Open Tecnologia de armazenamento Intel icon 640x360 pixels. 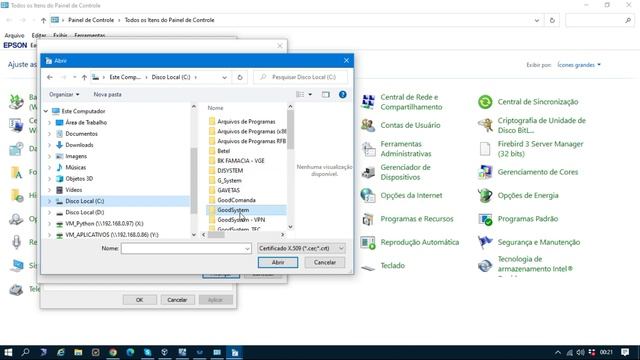click(x=485, y=266)
